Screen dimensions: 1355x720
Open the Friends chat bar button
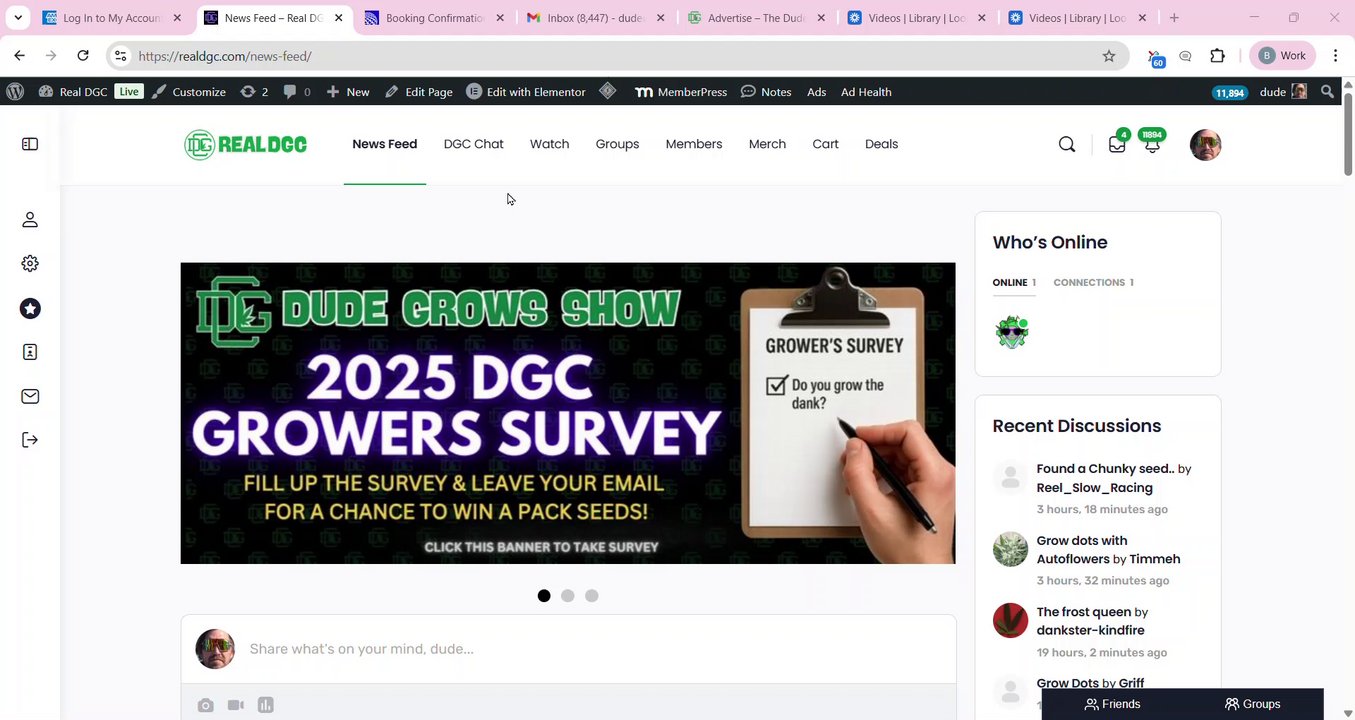(x=1112, y=704)
